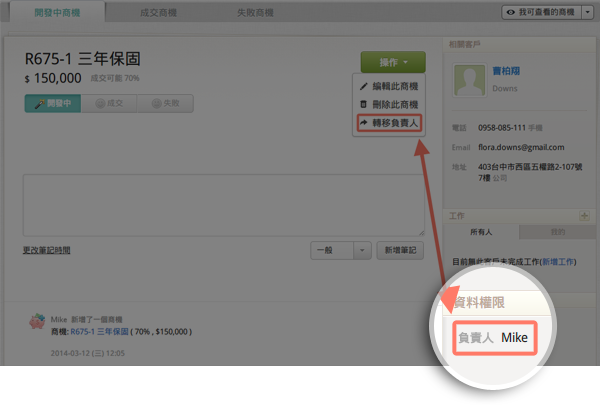Image resolution: width=600 pixels, height=405 pixels.
Task: Set deal status to 成交
Action: [109, 103]
